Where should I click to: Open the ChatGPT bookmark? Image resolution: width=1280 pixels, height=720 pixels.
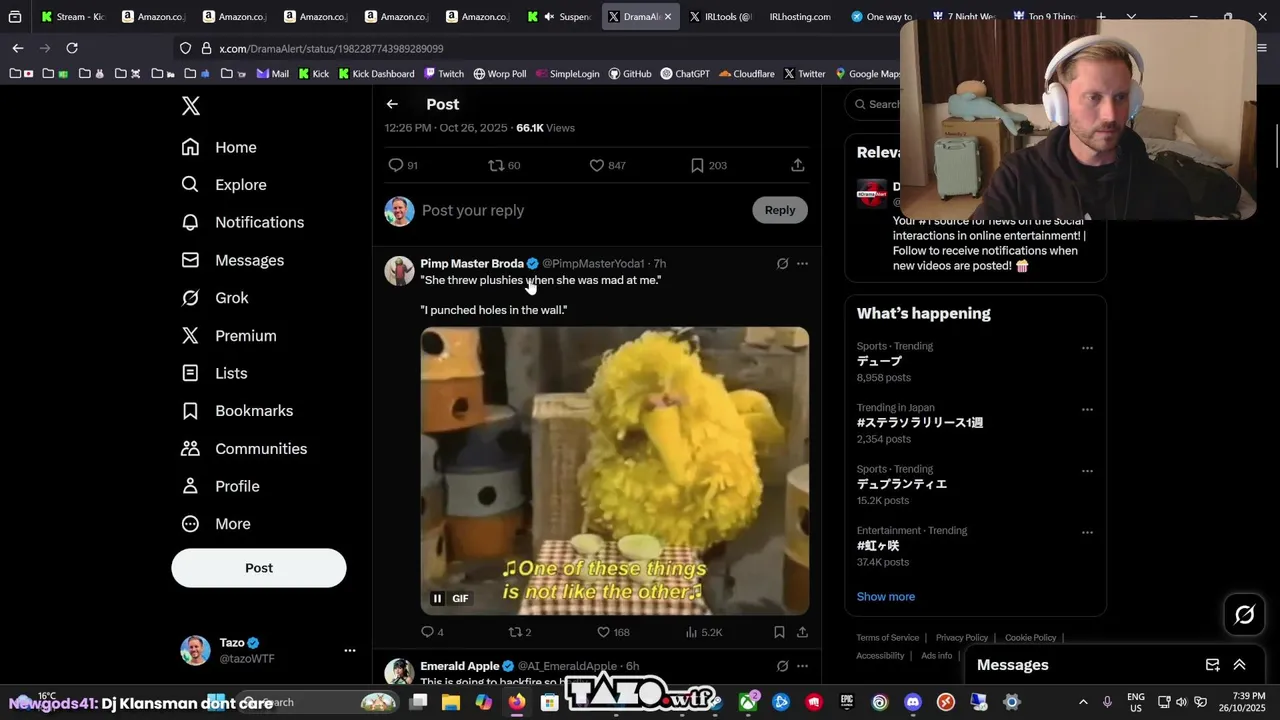click(686, 74)
